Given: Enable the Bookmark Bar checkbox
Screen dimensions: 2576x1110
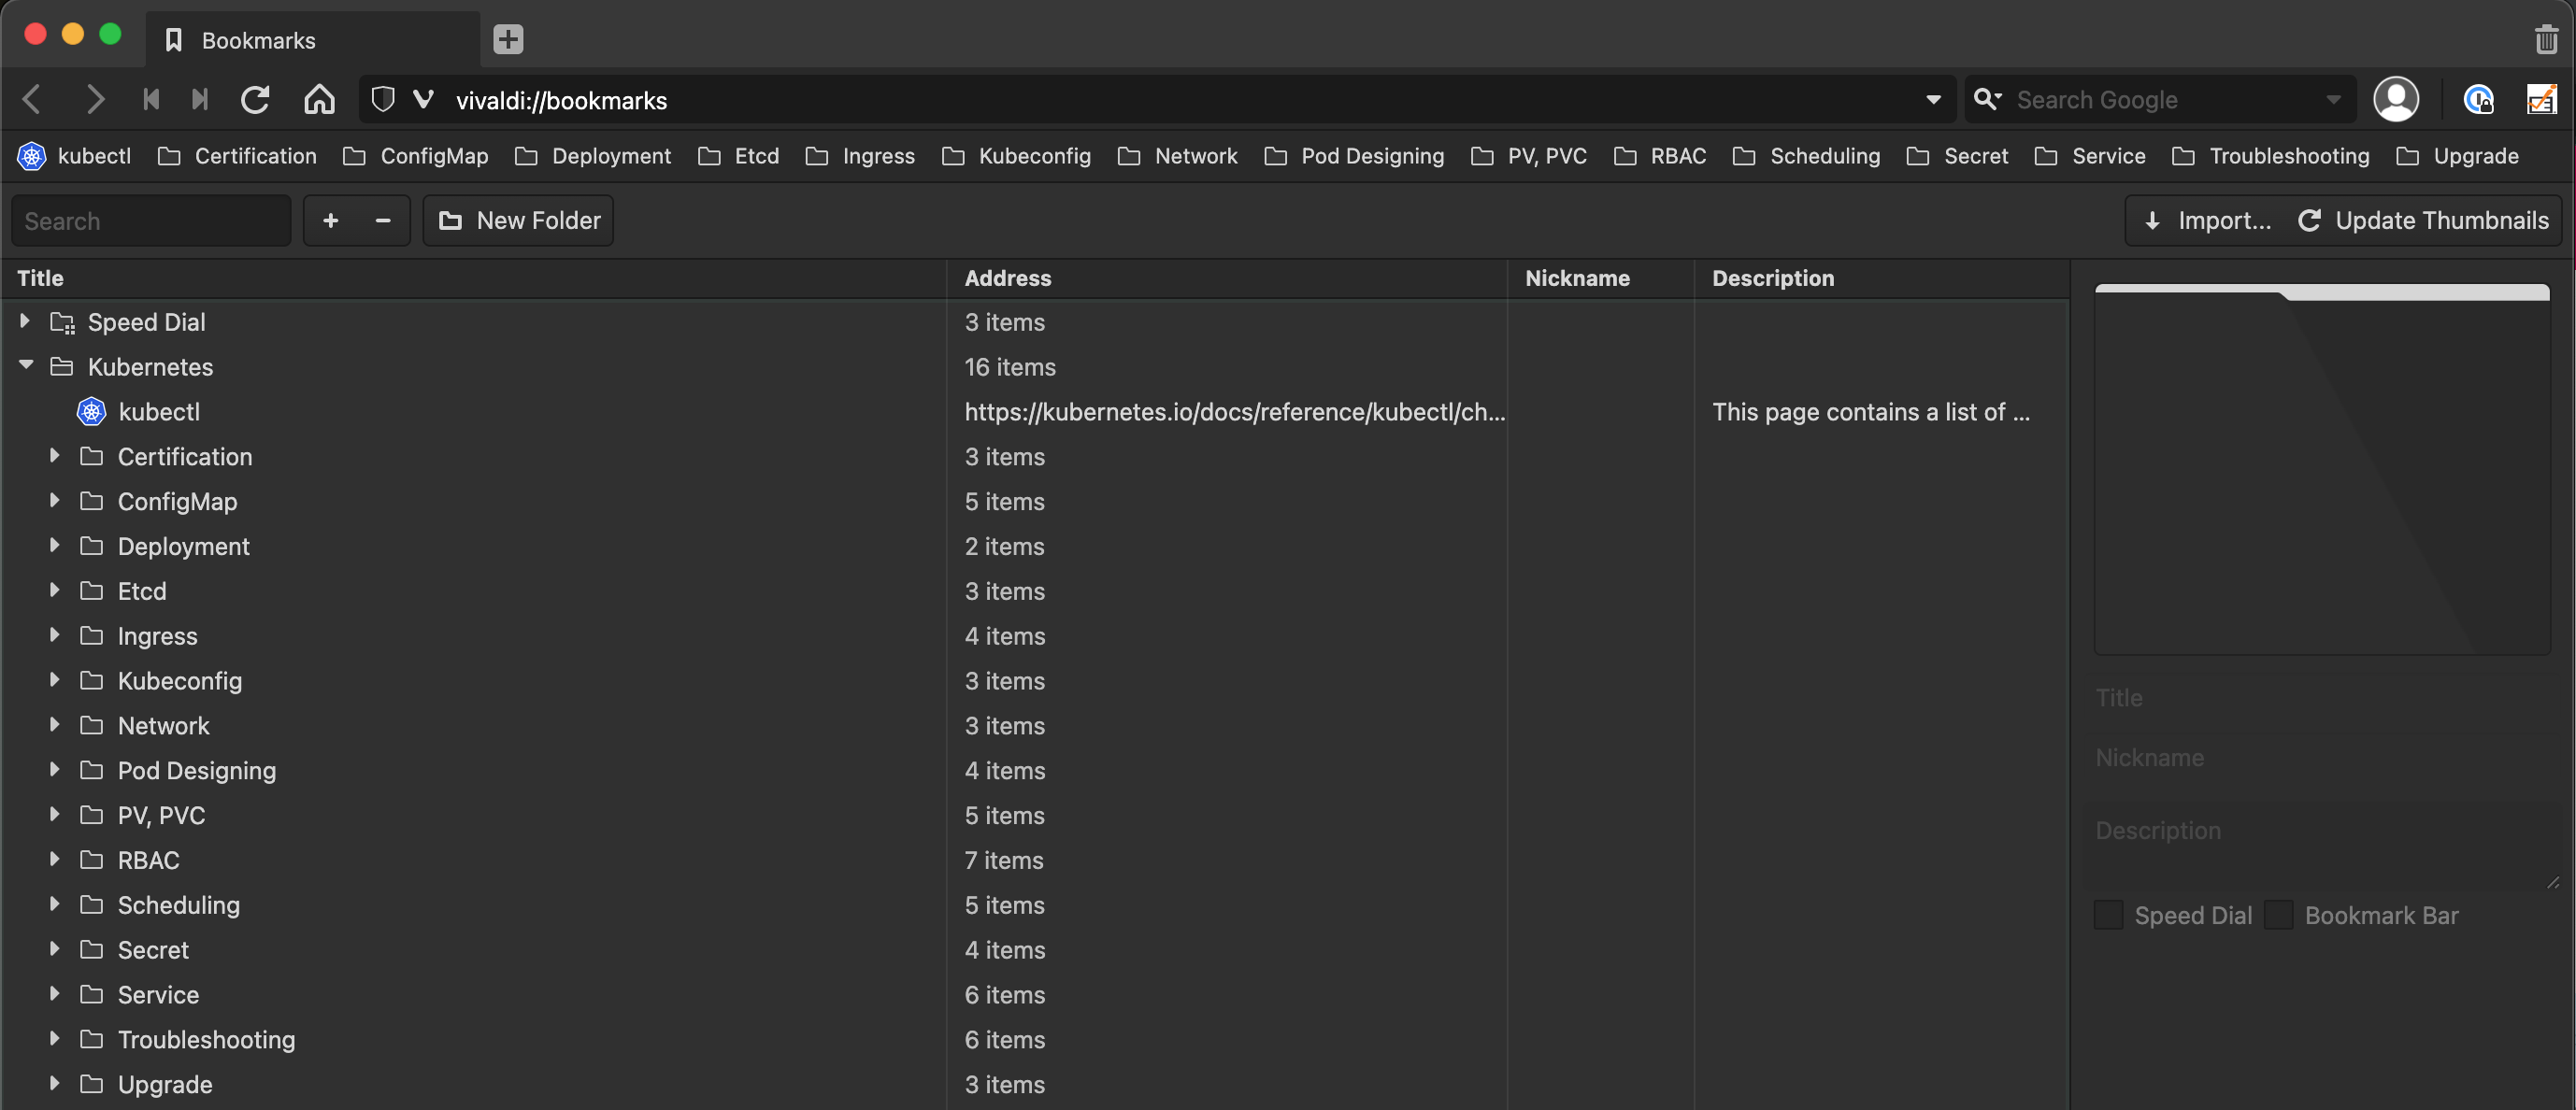Looking at the screenshot, I should (2278, 915).
